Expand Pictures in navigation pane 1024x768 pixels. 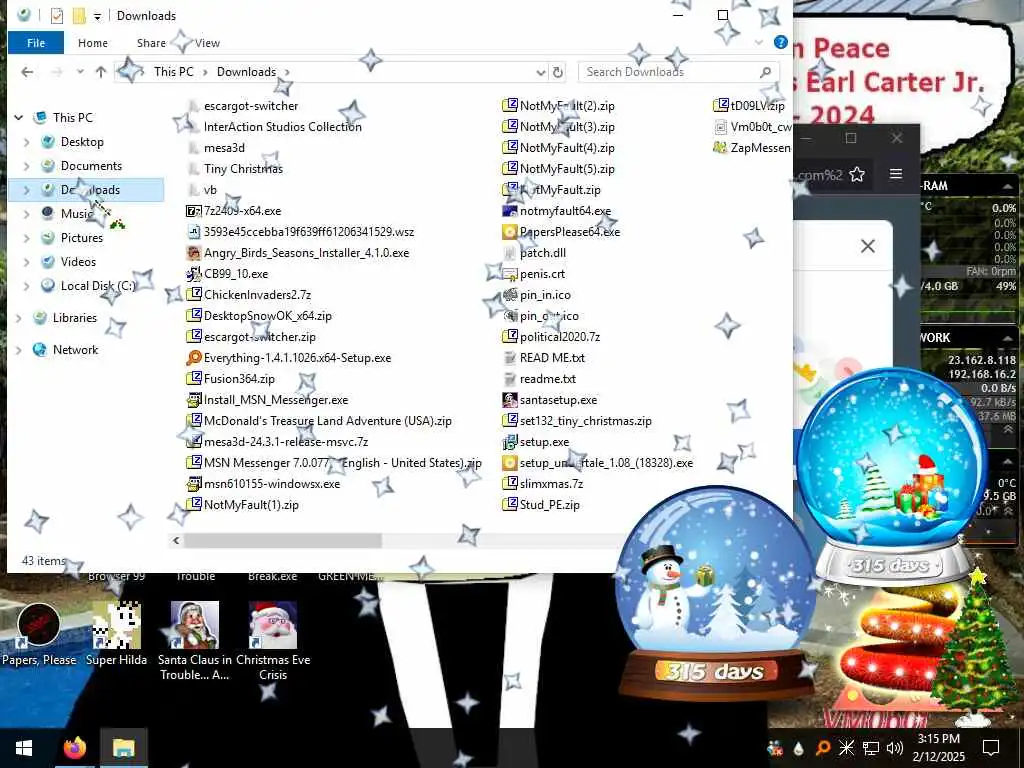(27, 238)
